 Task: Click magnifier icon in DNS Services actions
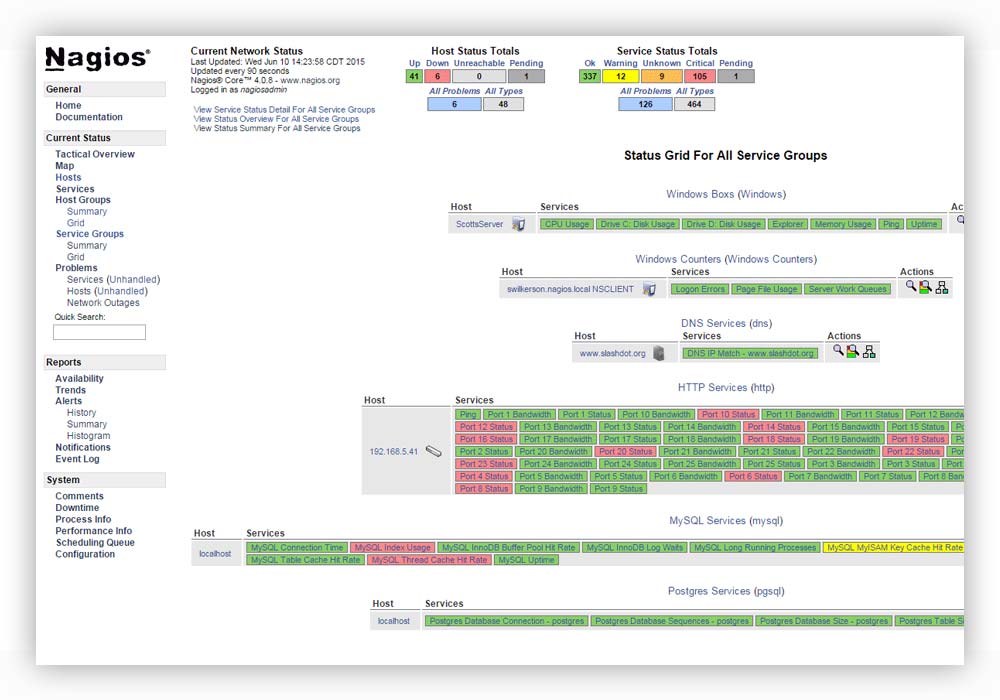838,351
